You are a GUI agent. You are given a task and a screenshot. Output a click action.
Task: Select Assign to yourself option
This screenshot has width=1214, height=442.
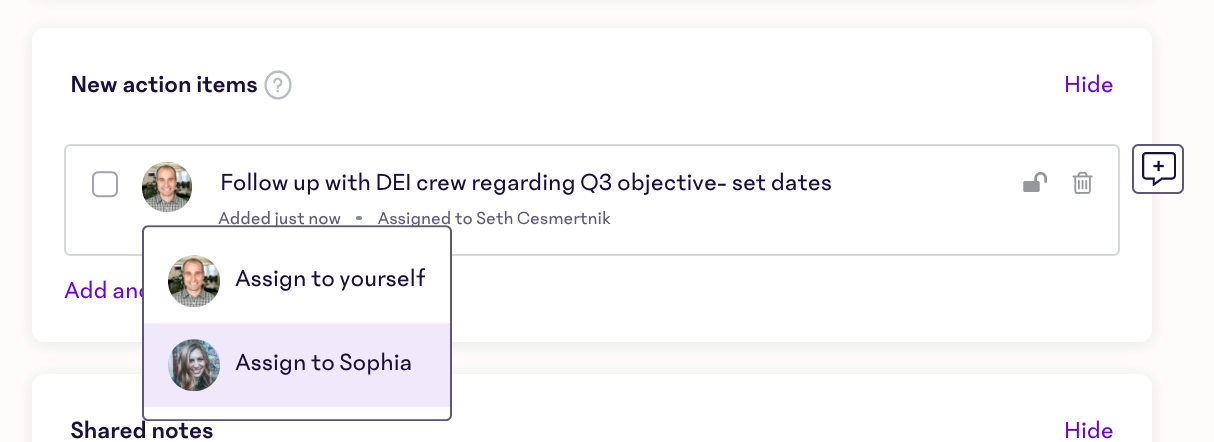click(297, 281)
